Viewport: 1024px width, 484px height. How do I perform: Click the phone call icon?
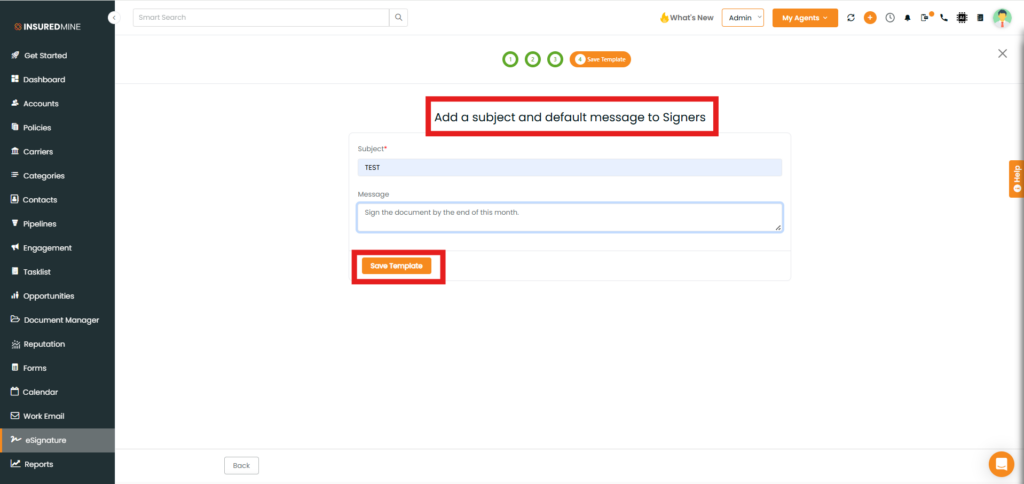943,18
